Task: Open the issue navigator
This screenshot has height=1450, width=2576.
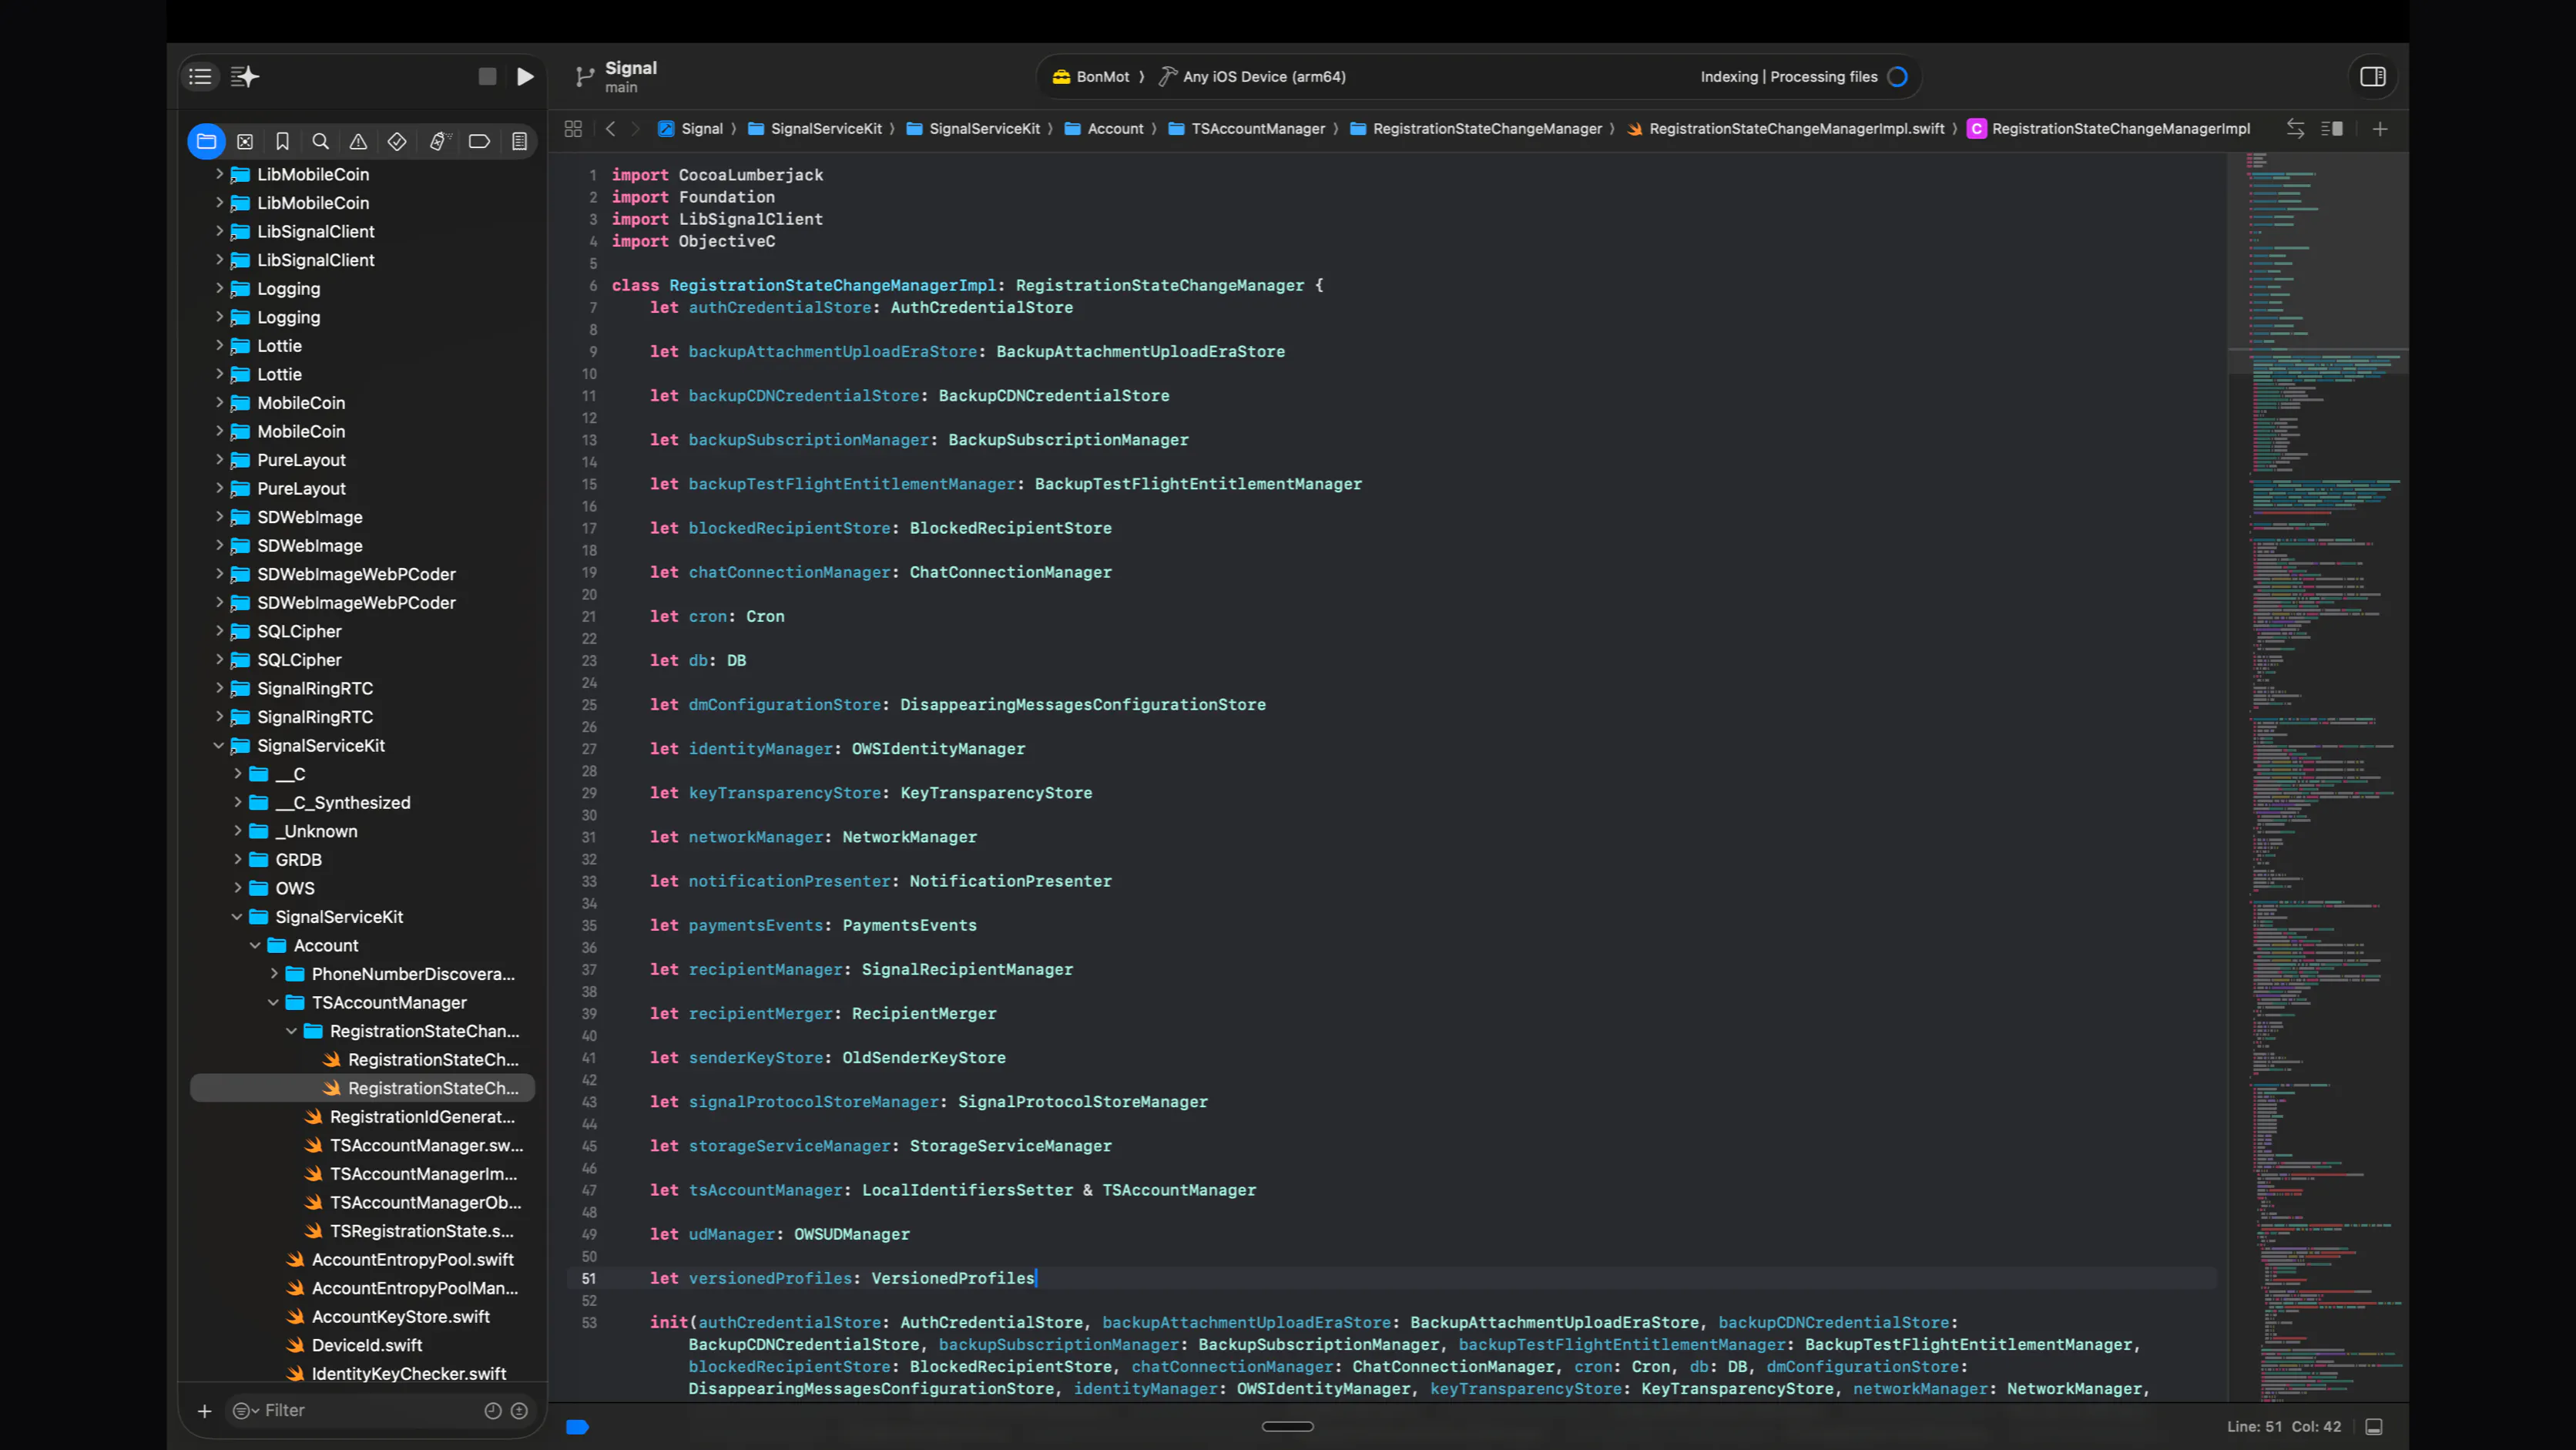Action: [358, 142]
